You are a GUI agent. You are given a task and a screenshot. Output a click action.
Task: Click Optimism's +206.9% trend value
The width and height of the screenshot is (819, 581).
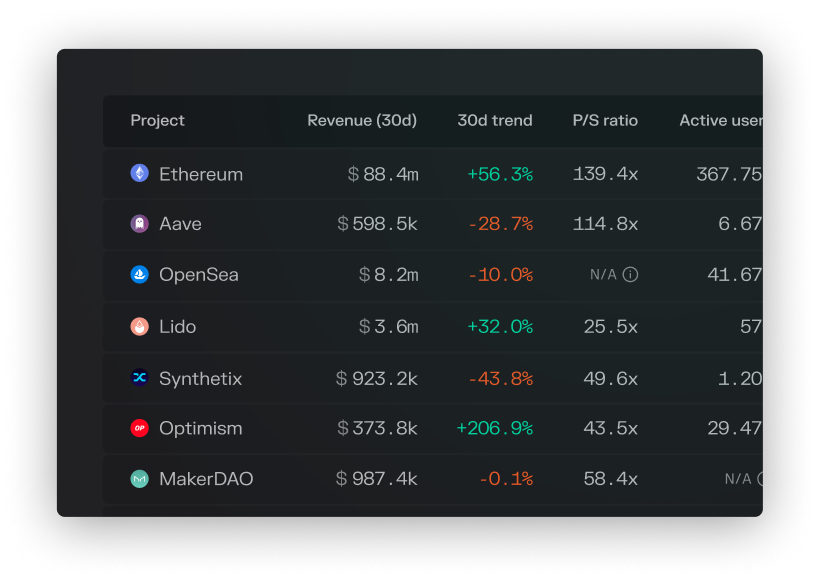(495, 428)
